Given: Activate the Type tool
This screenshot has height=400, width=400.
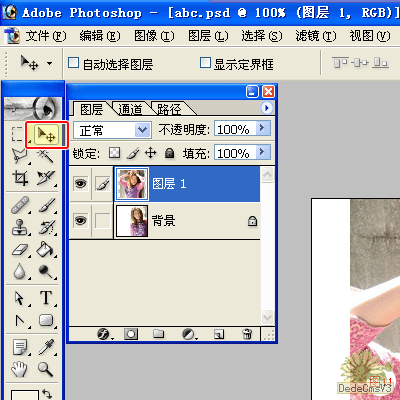Looking at the screenshot, I should [46, 297].
